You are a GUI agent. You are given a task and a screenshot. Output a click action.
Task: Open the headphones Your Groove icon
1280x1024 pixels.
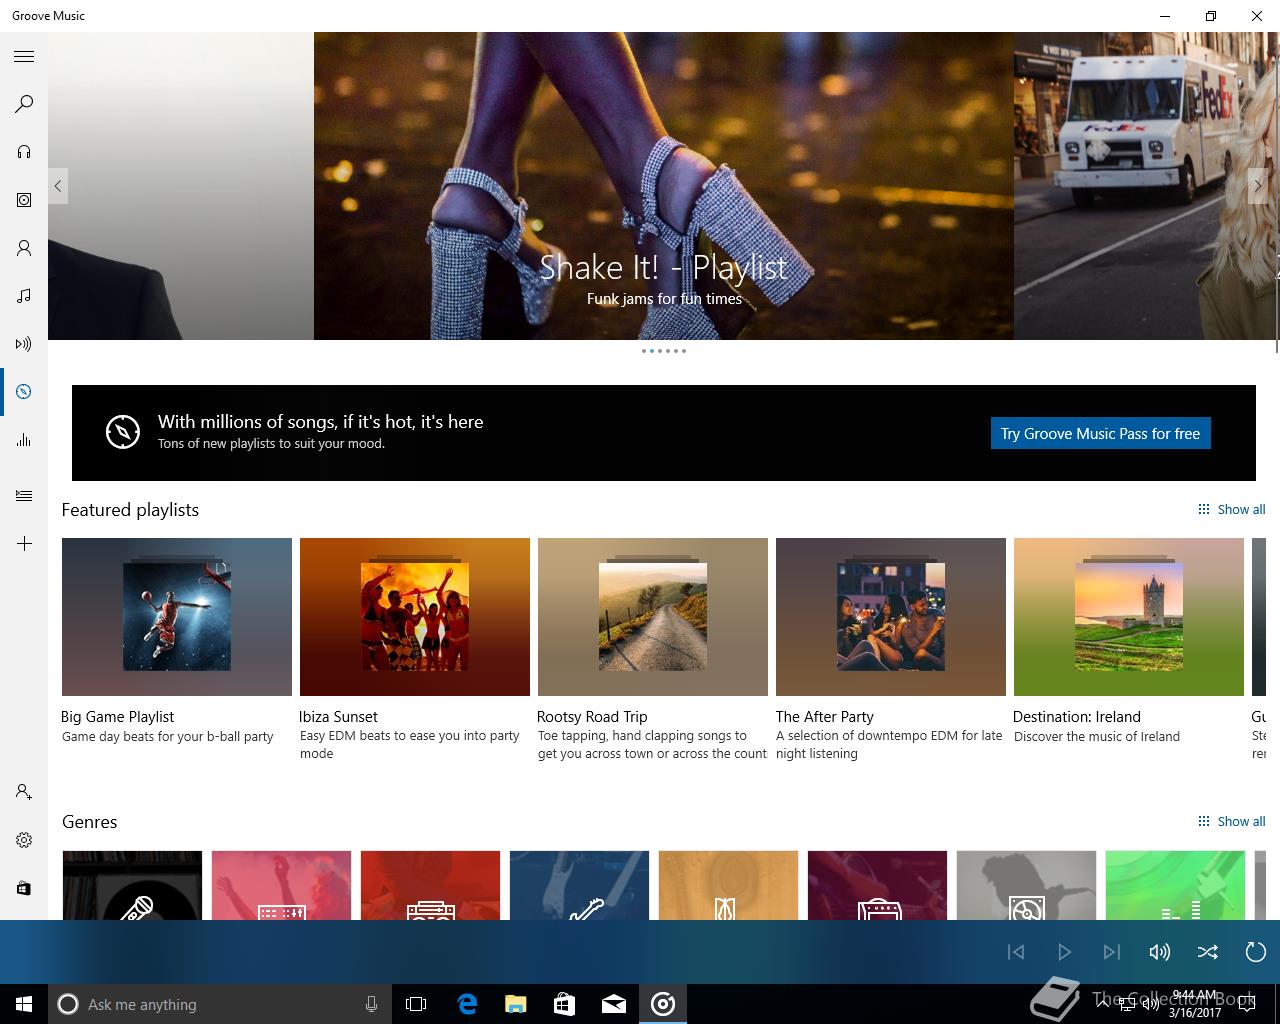click(x=24, y=152)
